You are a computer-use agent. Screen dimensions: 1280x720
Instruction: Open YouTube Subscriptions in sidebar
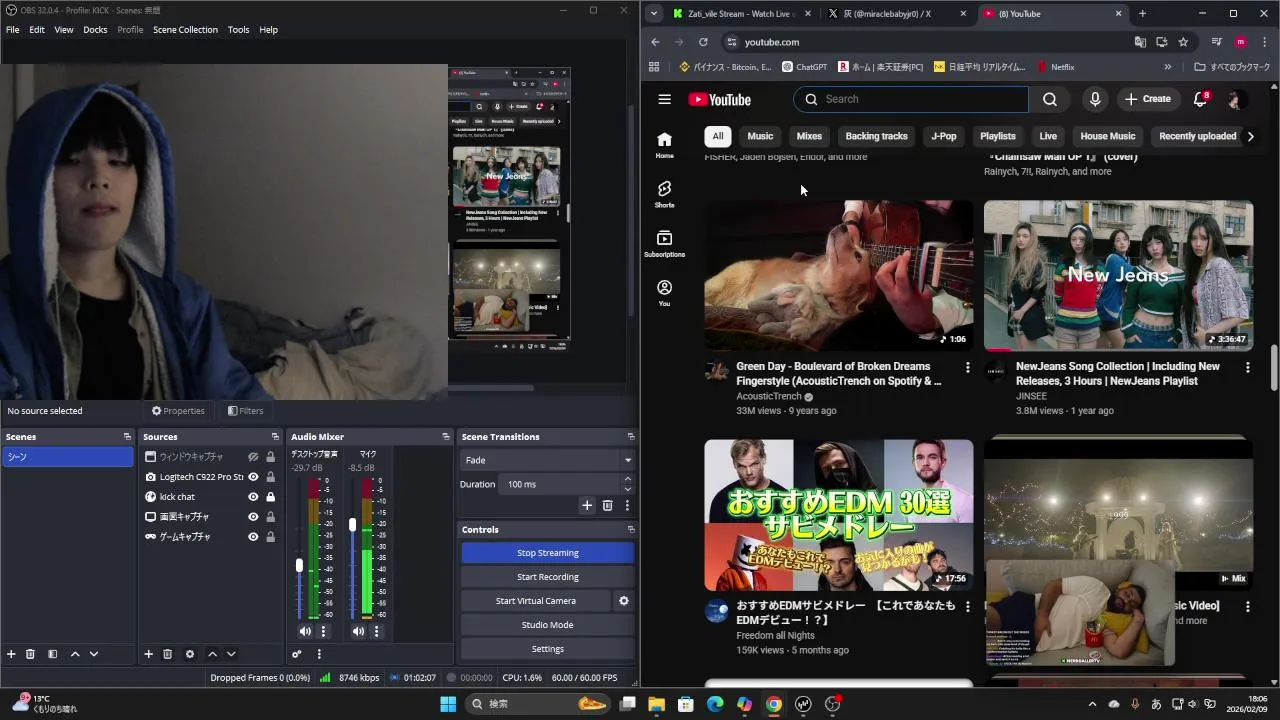click(x=664, y=243)
